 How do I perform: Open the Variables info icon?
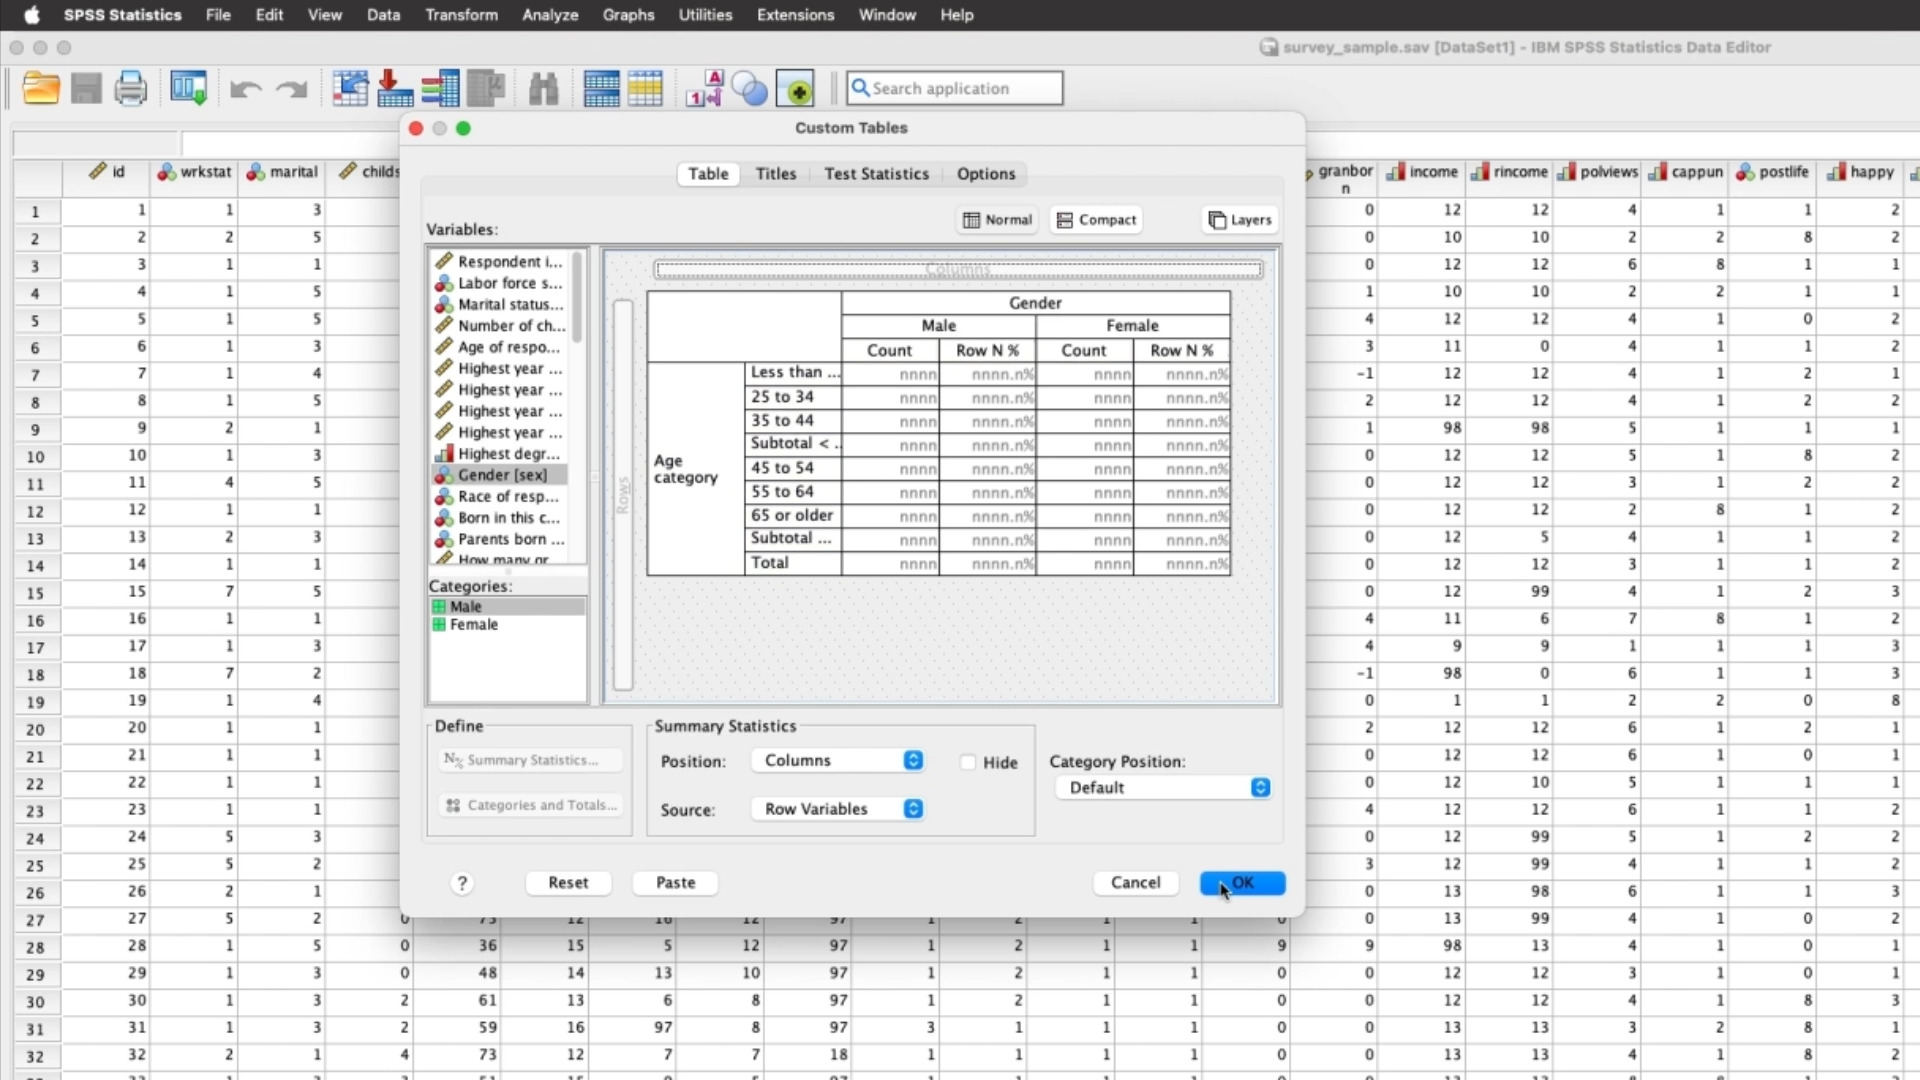pos(440,88)
